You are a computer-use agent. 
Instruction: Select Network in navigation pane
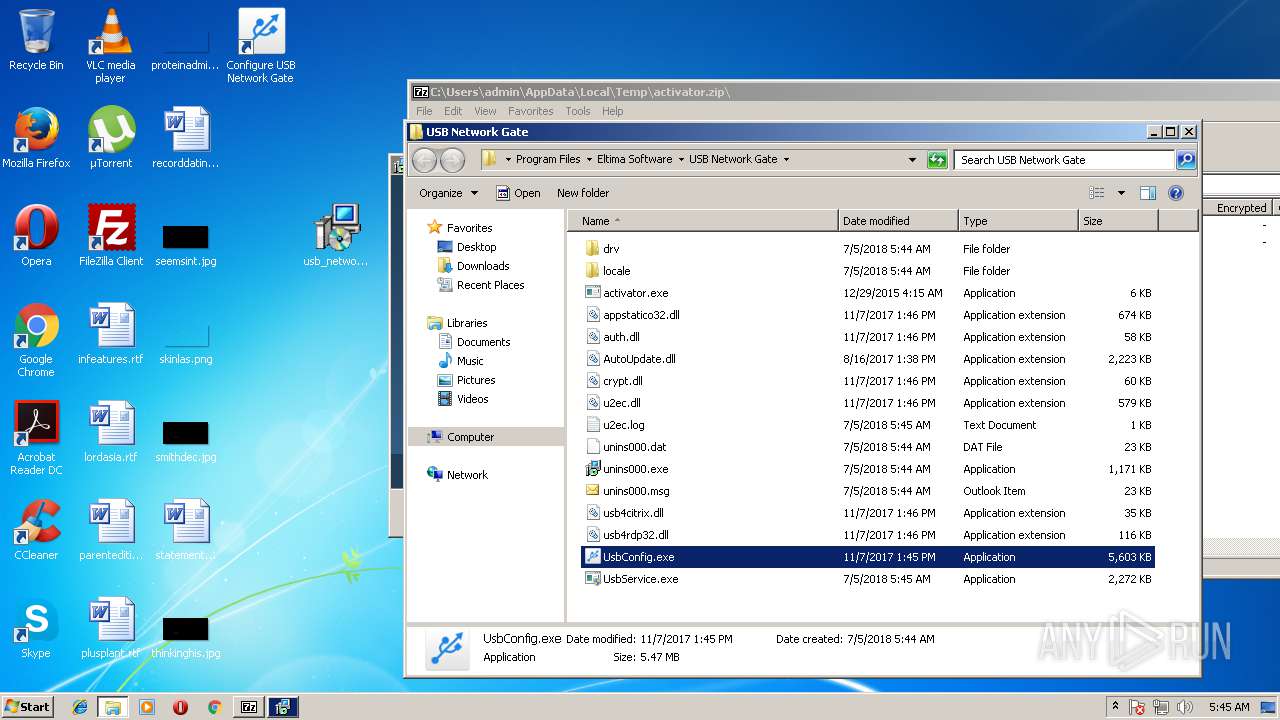458,475
